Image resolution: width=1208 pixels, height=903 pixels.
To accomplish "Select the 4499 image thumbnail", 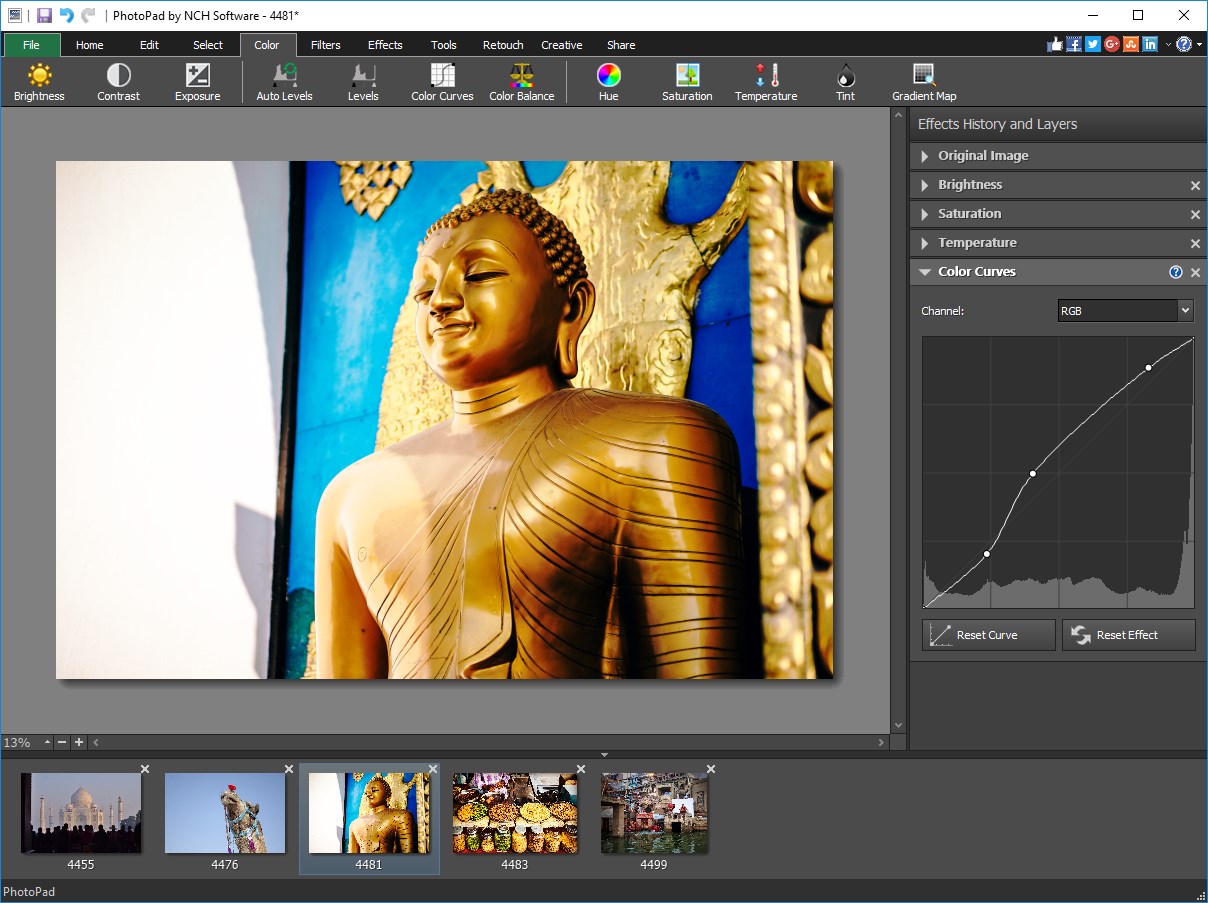I will click(x=653, y=813).
